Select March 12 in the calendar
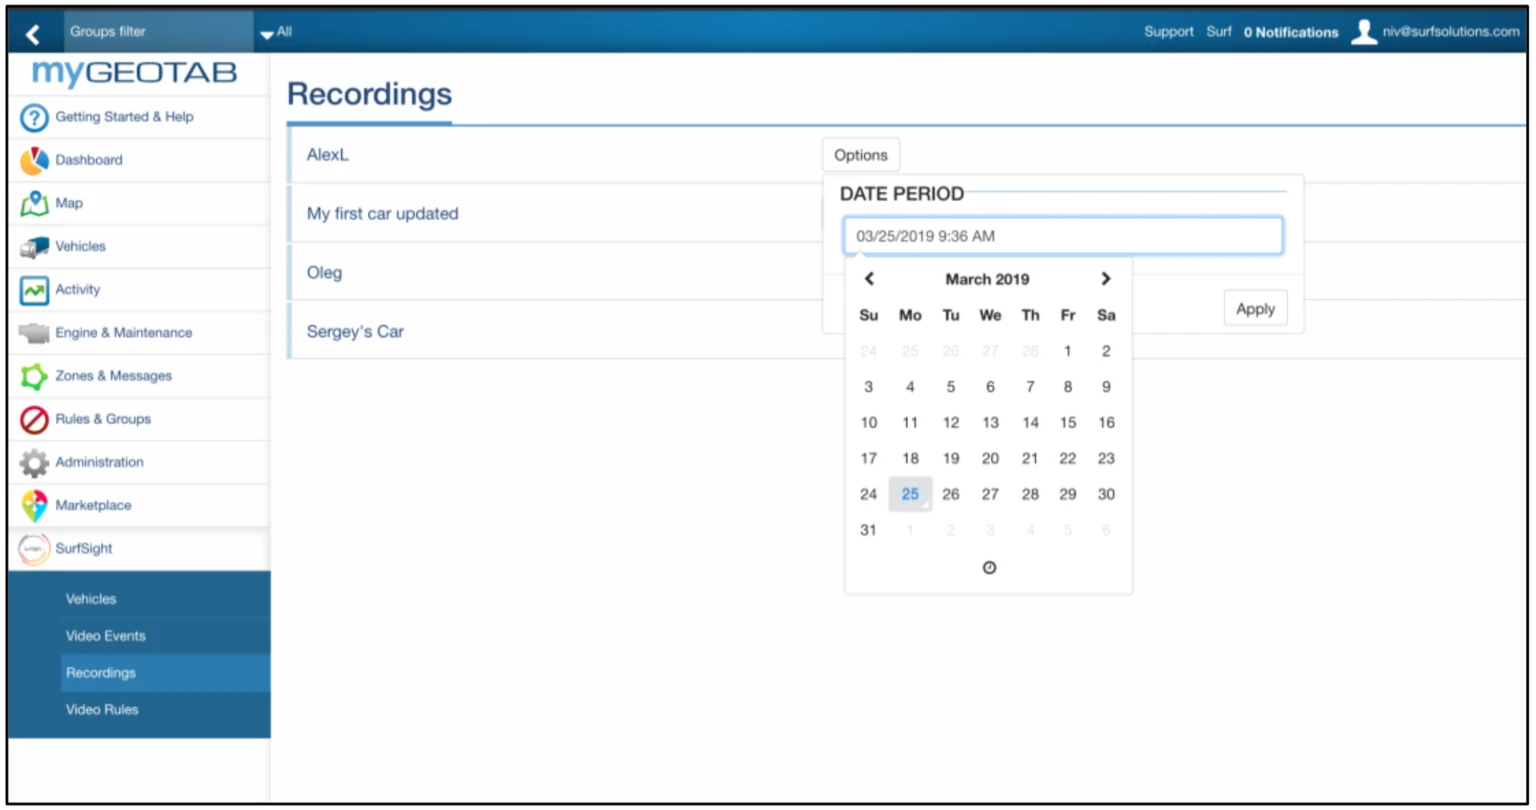This screenshot has height=810, width=1536. [x=951, y=423]
